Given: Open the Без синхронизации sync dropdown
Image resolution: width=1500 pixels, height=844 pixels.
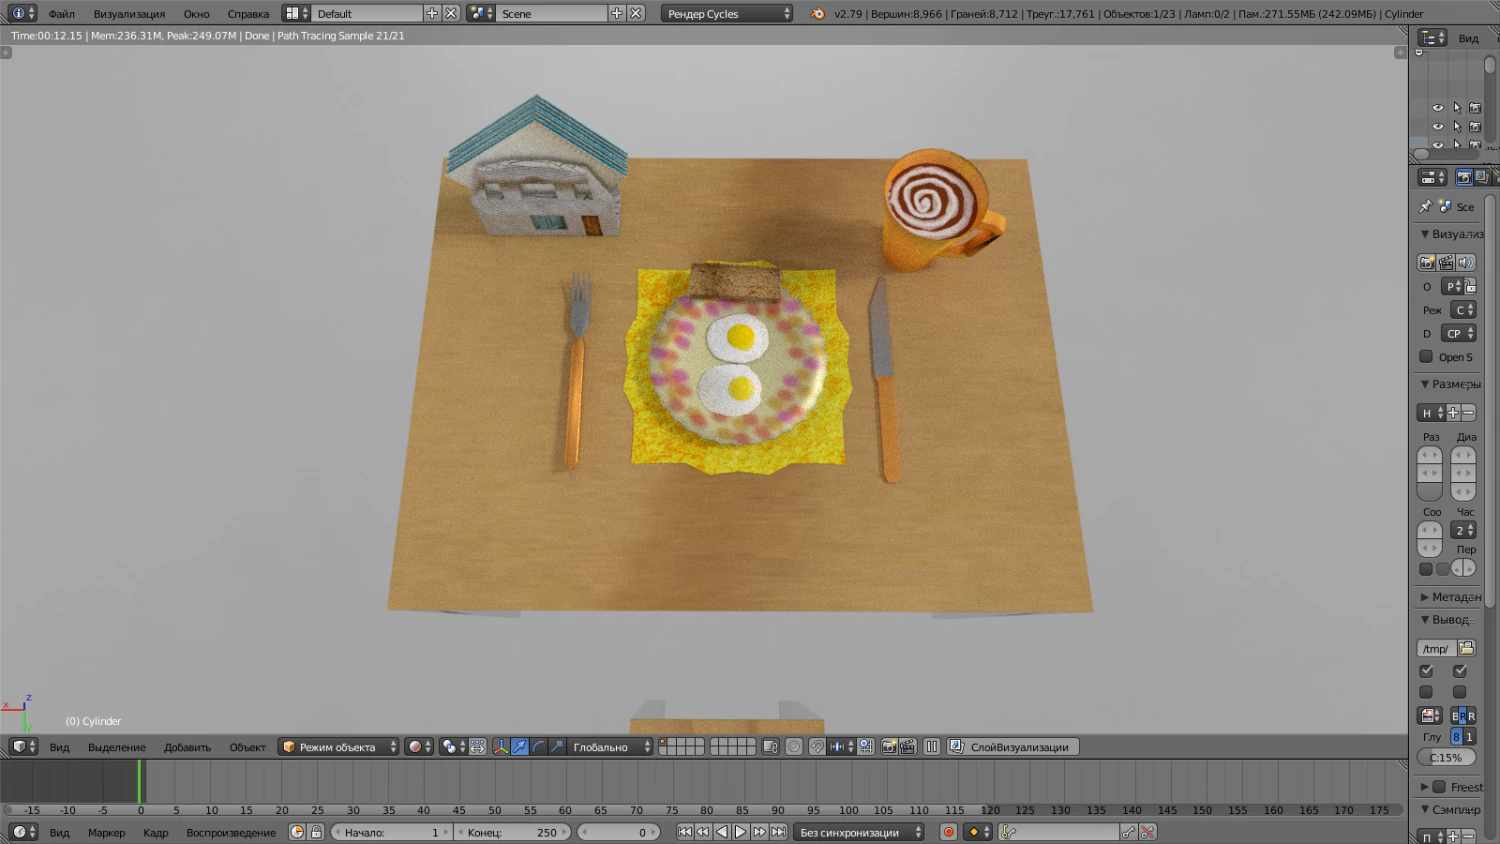Looking at the screenshot, I should (x=858, y=831).
